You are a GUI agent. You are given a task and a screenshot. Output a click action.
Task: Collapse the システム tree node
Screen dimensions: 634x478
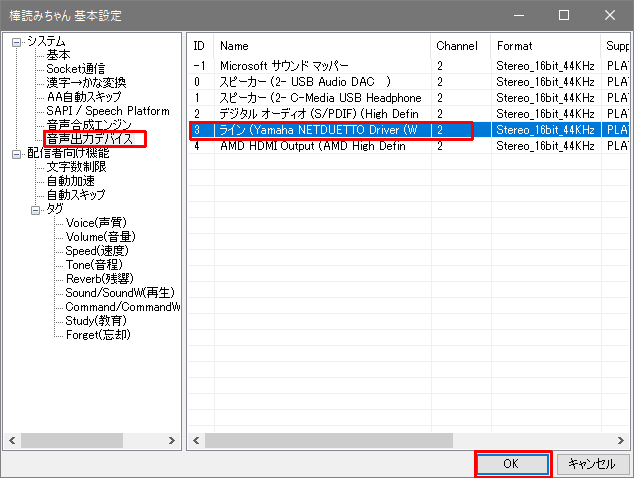pyautogui.click(x=16, y=42)
